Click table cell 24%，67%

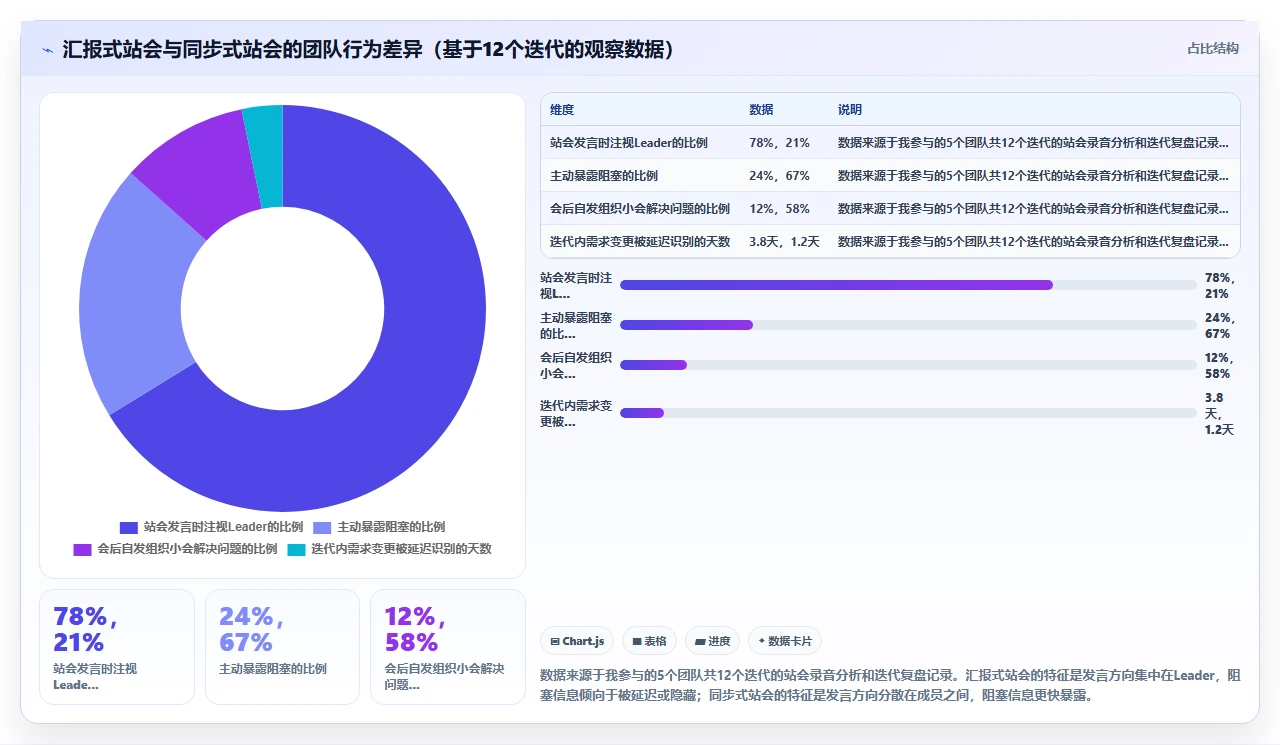779,176
